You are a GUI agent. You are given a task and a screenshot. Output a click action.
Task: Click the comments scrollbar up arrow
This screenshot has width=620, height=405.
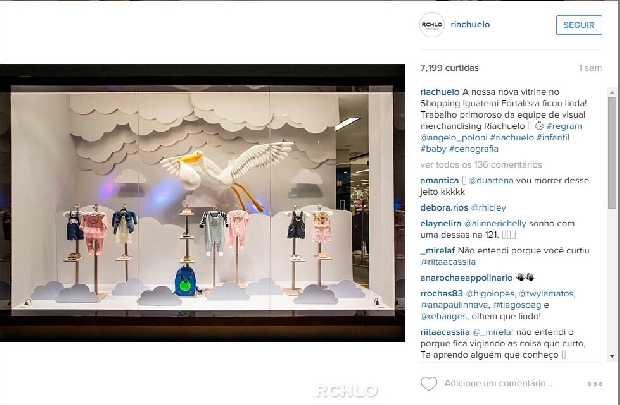(612, 92)
